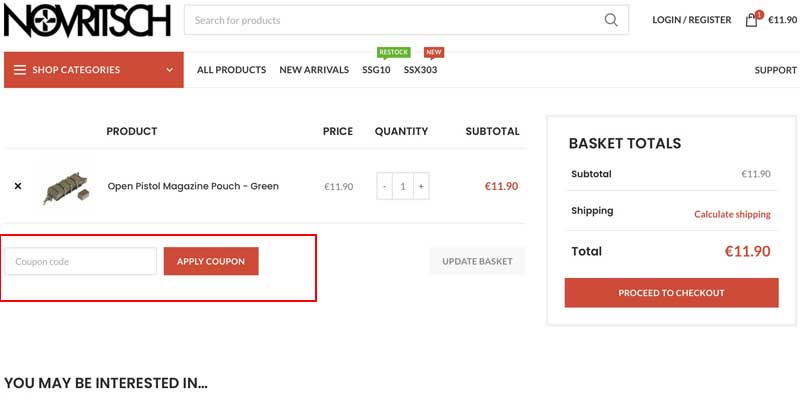Click the Novritsch logo
The width and height of the screenshot is (800, 400).
[87, 20]
